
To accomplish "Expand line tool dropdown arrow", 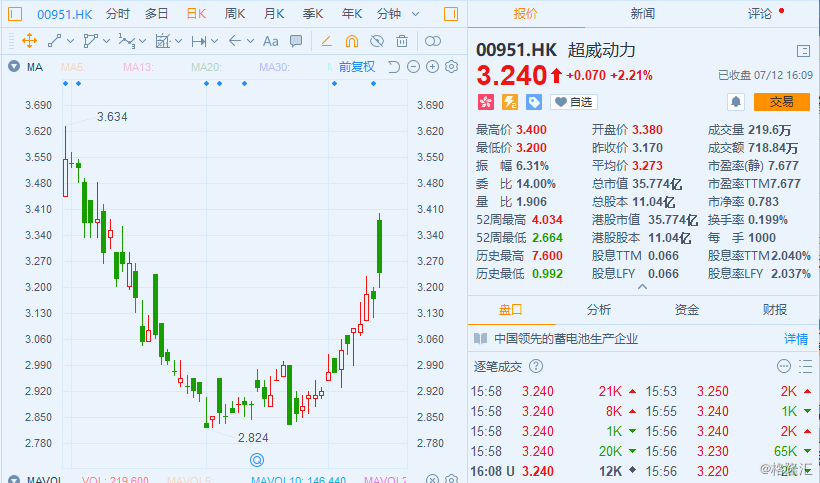I will [71, 41].
